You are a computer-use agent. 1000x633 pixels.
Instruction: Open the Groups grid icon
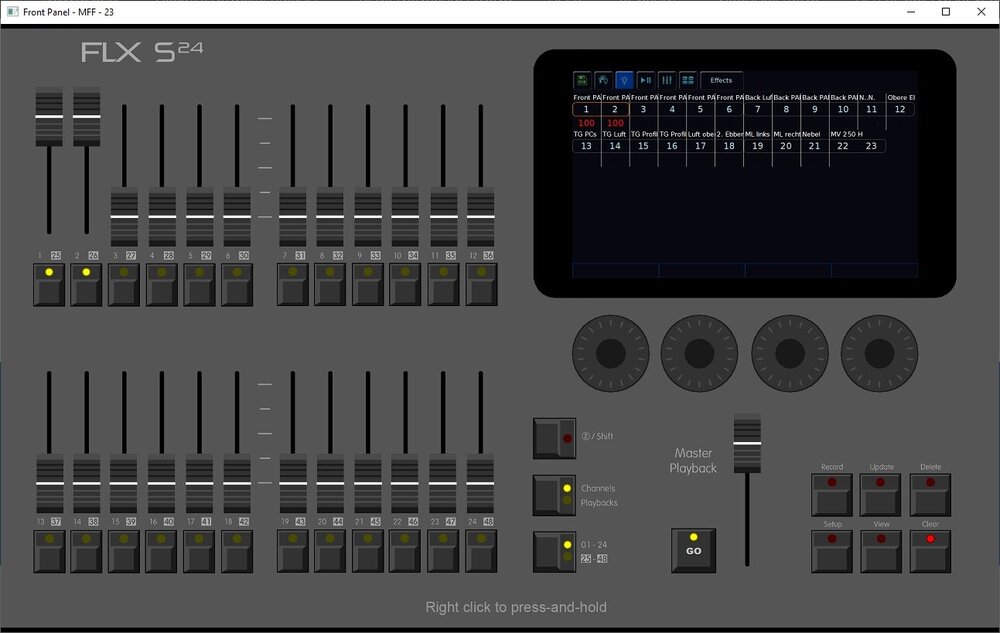pyautogui.click(x=688, y=80)
